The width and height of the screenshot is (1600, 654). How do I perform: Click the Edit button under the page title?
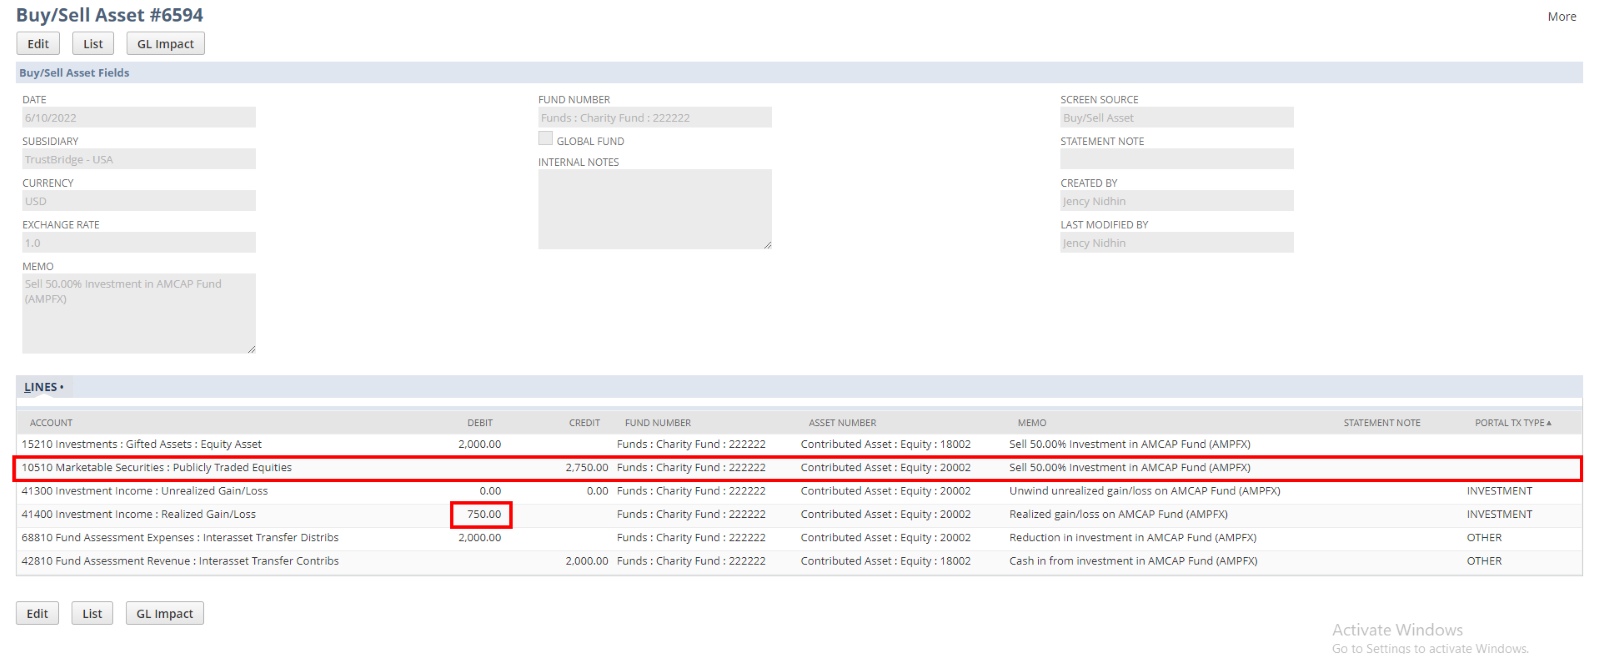tap(38, 44)
